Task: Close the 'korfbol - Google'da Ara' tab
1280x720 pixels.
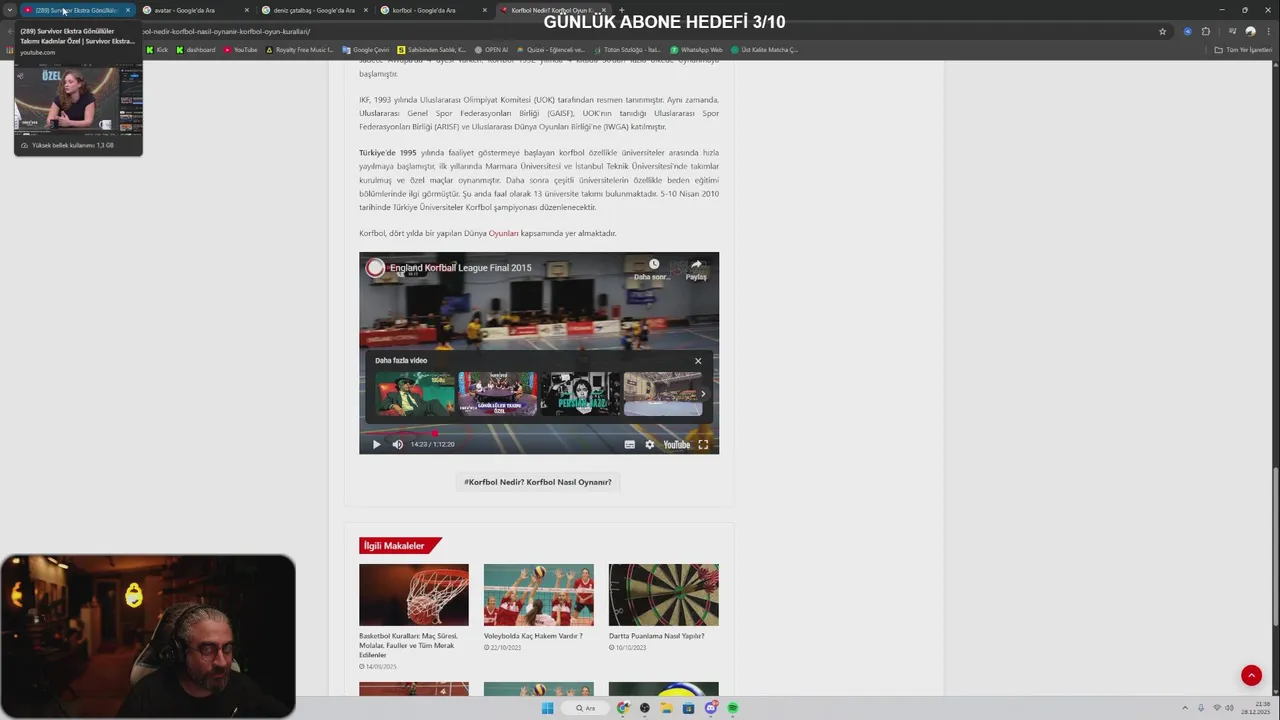Action: 485,10
